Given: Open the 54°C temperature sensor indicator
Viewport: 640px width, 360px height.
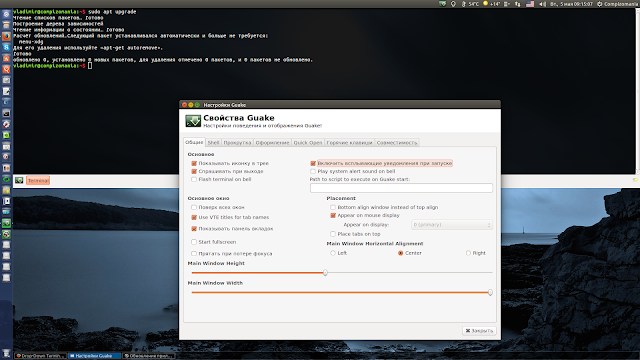Looking at the screenshot, I should click(x=470, y=4).
